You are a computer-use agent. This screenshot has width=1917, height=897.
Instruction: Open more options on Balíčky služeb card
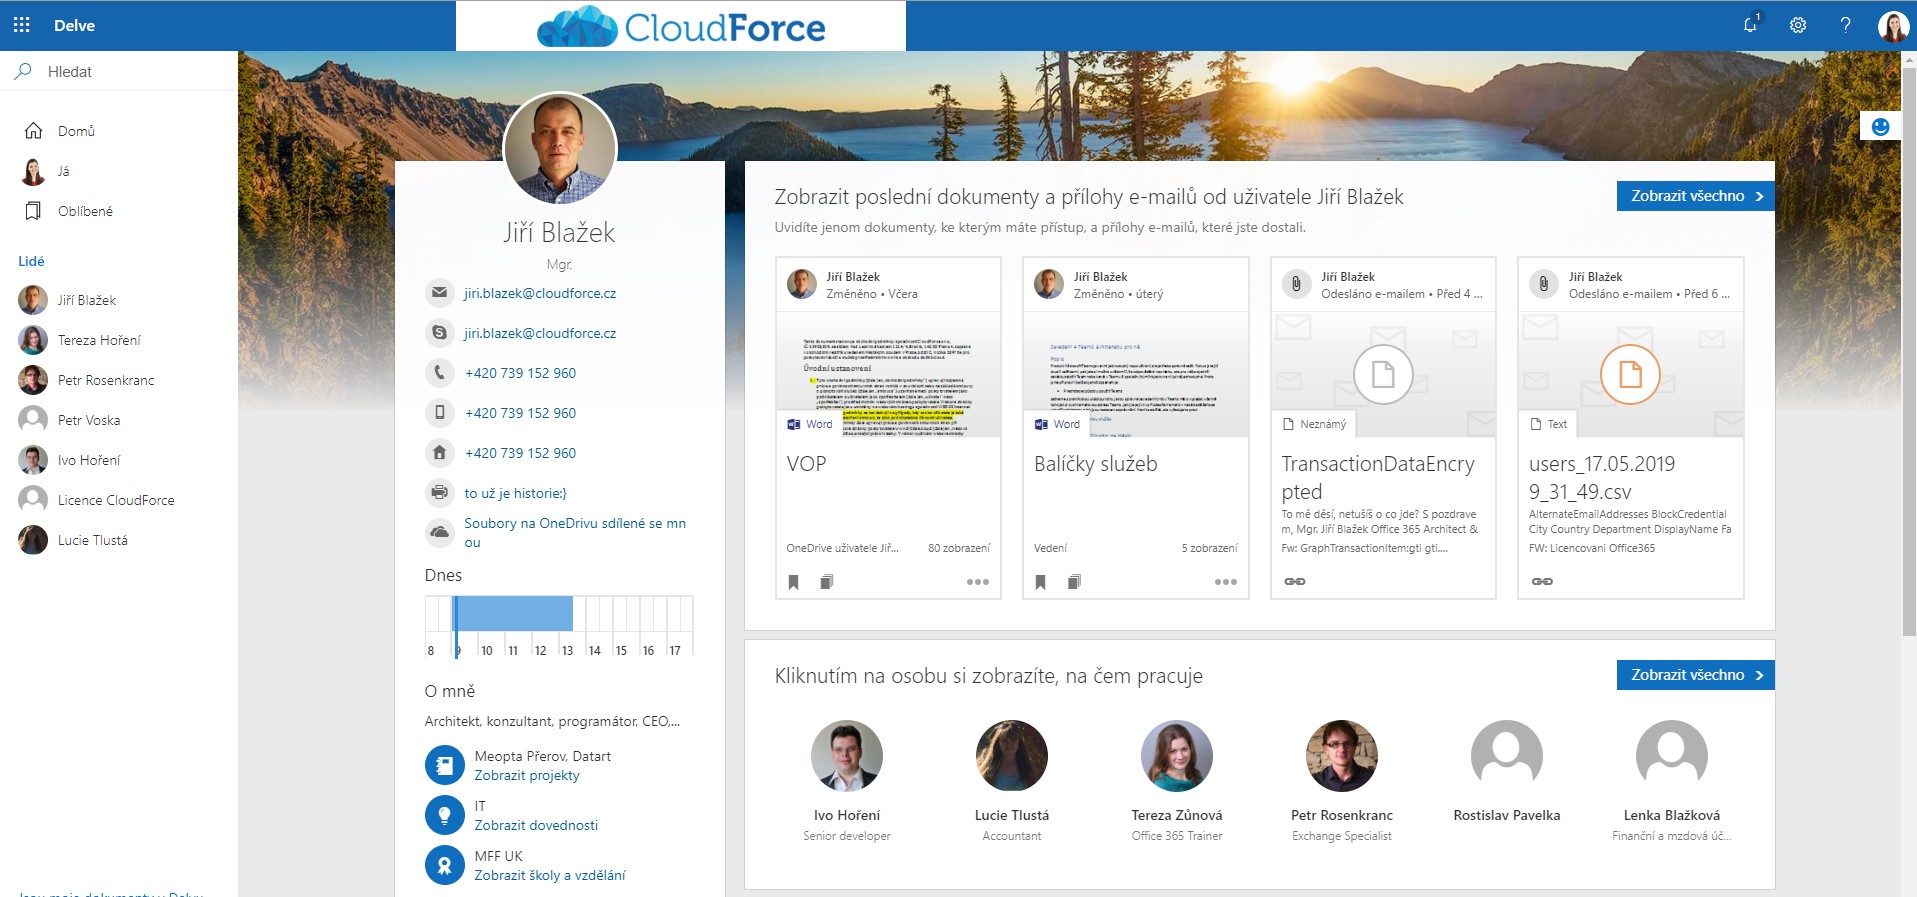click(1225, 582)
